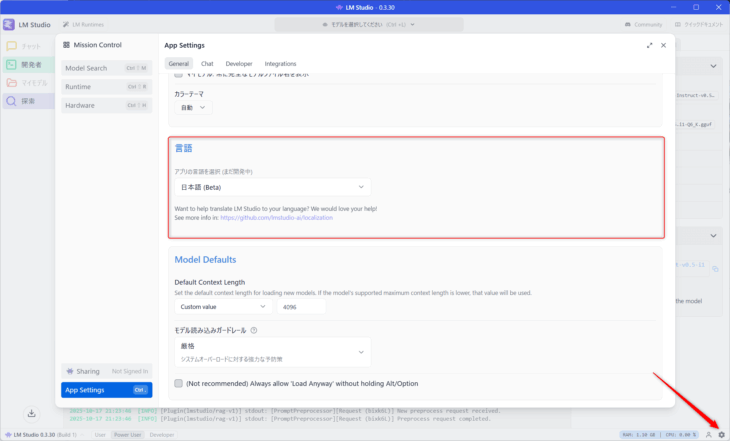Select the green developer icon in sidebar
The image size is (730, 441).
click(11, 64)
